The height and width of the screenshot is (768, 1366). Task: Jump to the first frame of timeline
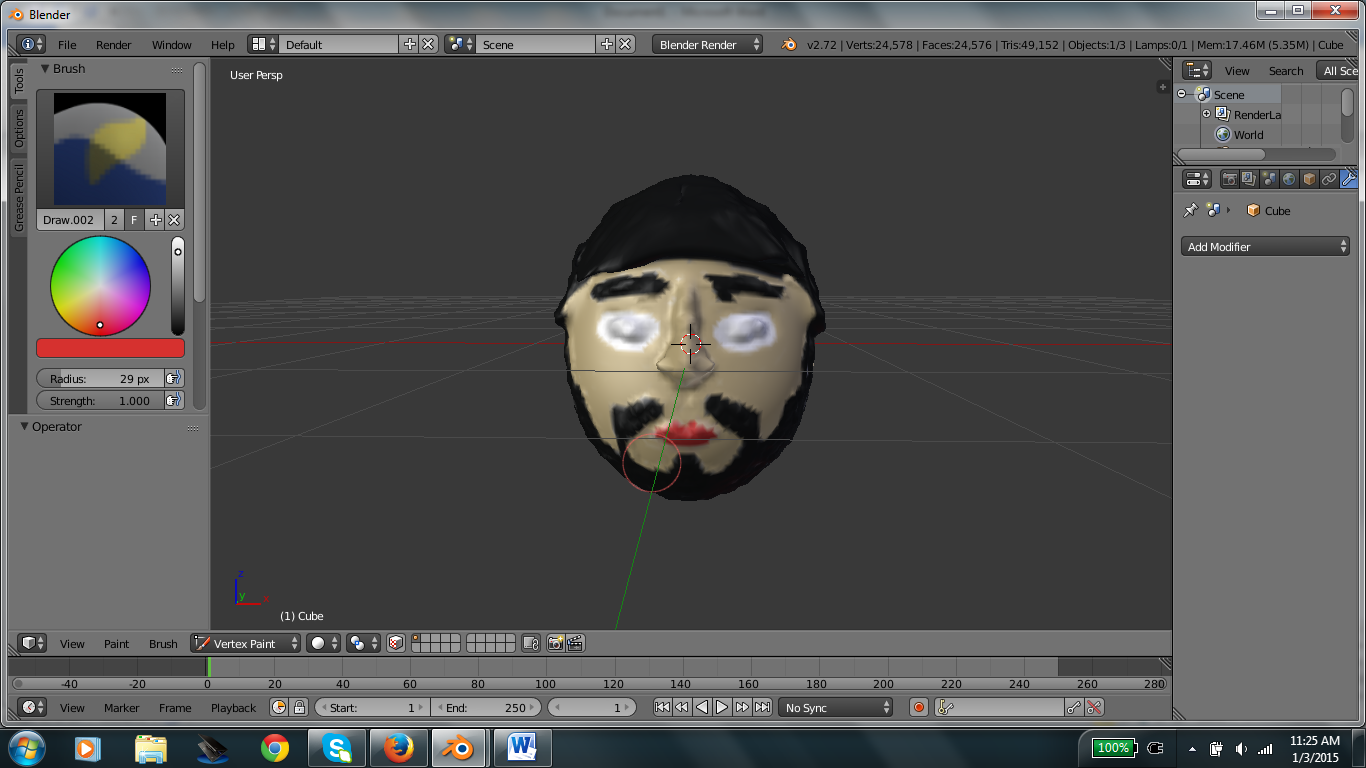pyautogui.click(x=662, y=707)
